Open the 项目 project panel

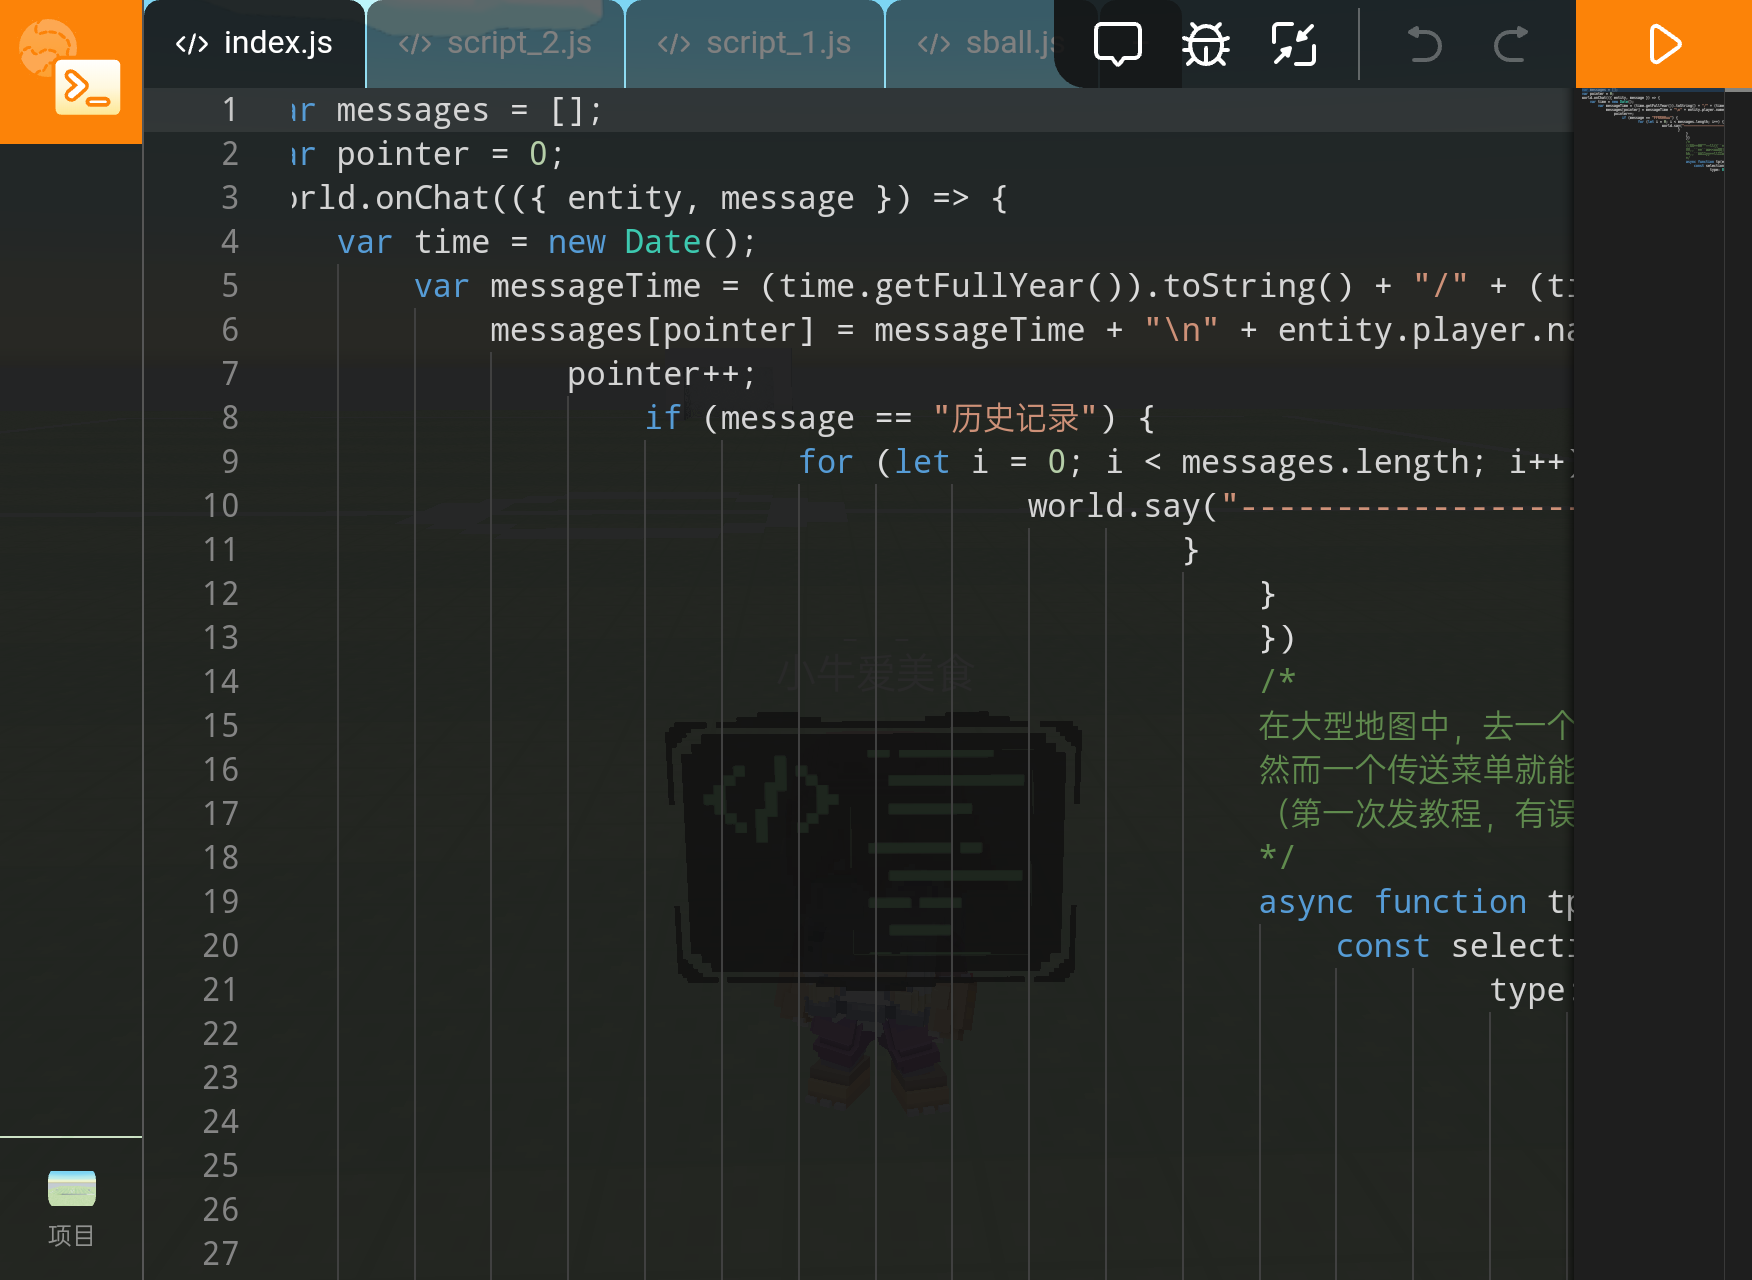point(71,1209)
